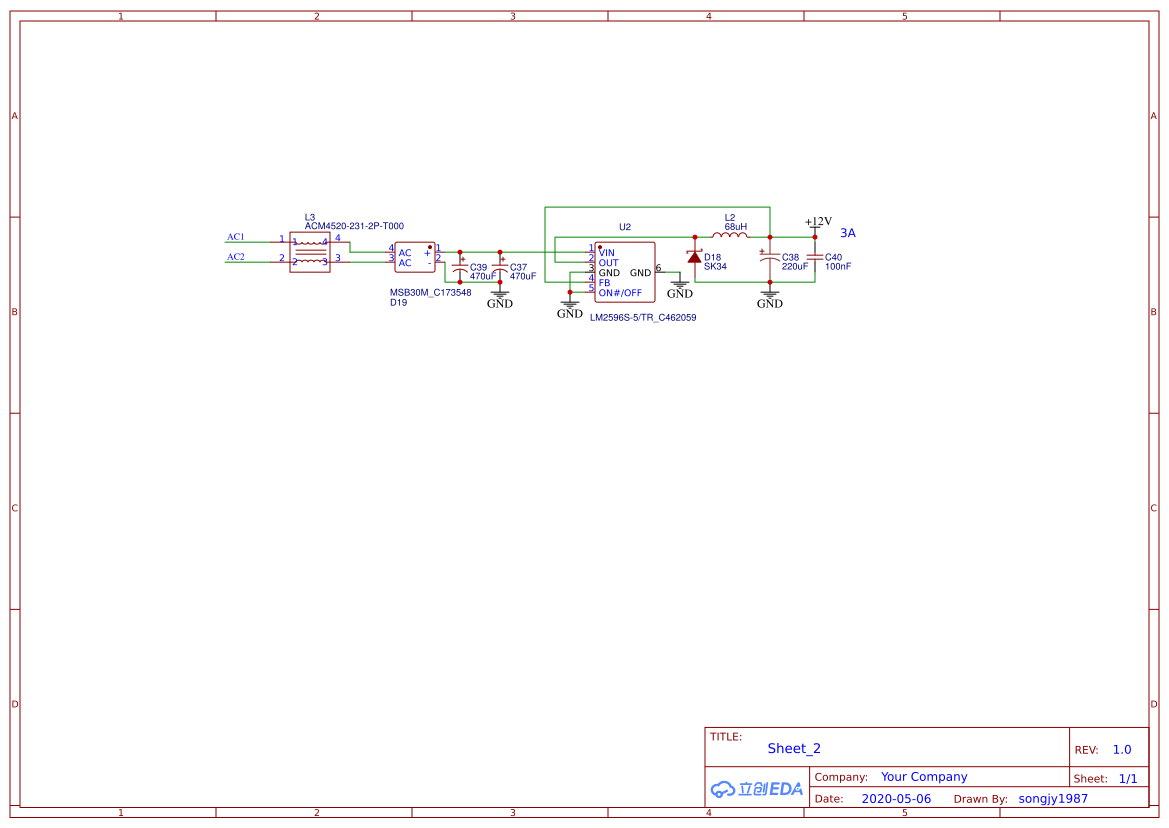1169x828 pixels.
Task: Select GND symbol below C38
Action: click(x=769, y=299)
